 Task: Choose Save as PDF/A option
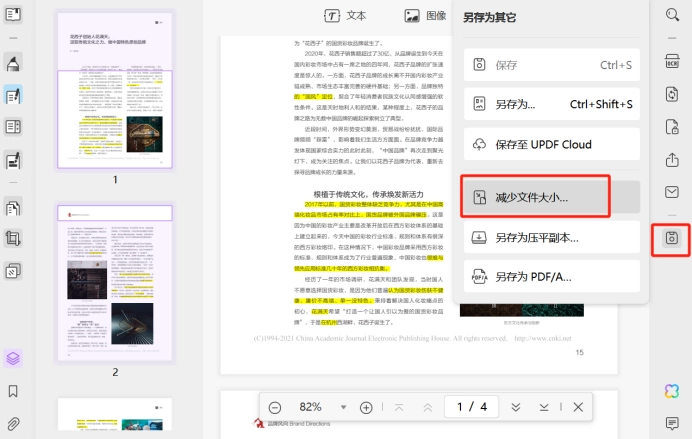(552, 277)
